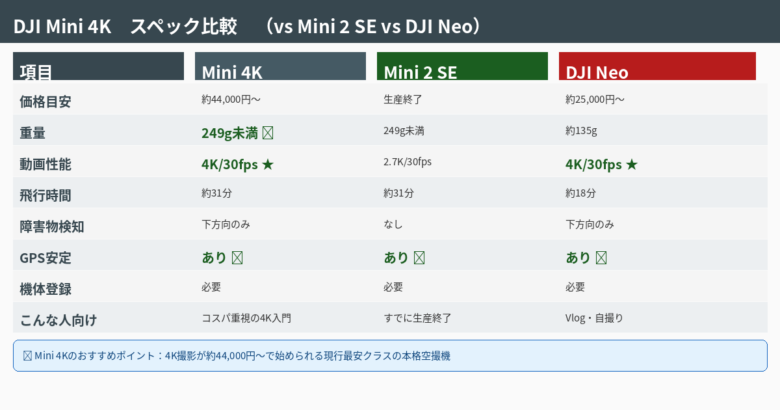Image resolution: width=780 pixels, height=410 pixels.
Task: Select the 重量 row label
Action: click(x=32, y=133)
